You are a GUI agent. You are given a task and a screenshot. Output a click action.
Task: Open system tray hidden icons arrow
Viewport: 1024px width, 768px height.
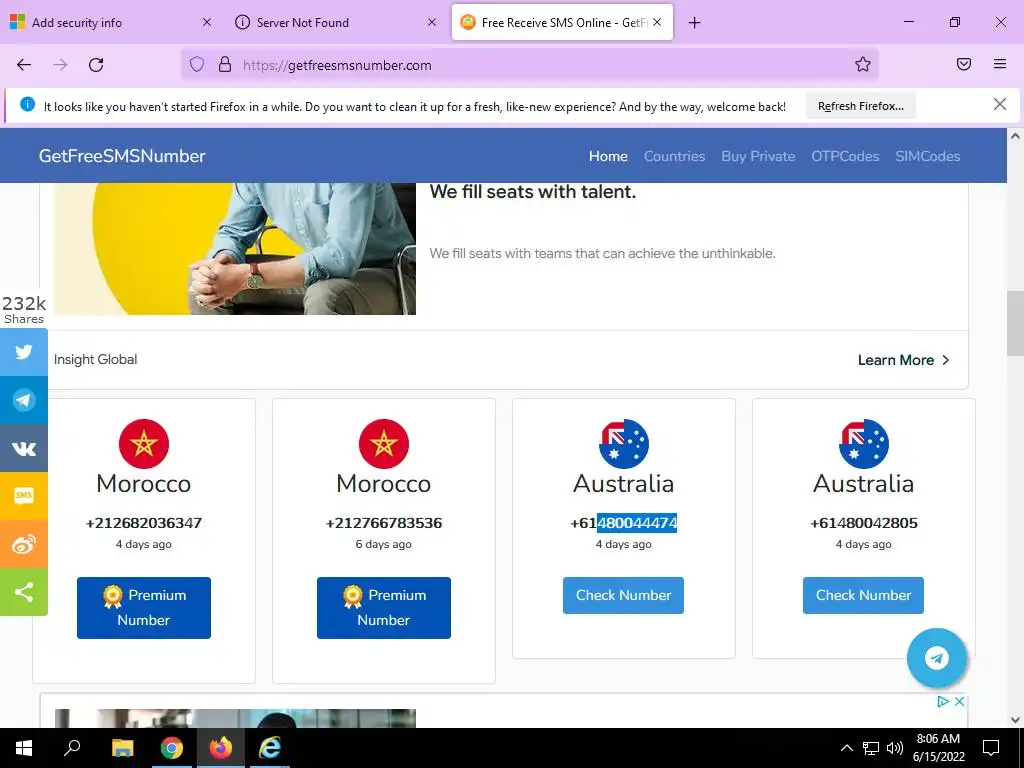[846, 748]
